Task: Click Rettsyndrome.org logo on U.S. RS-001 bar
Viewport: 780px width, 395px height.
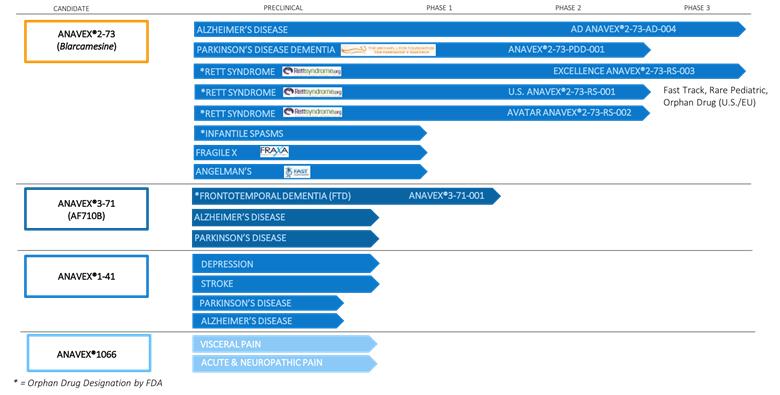Action: 312,92
